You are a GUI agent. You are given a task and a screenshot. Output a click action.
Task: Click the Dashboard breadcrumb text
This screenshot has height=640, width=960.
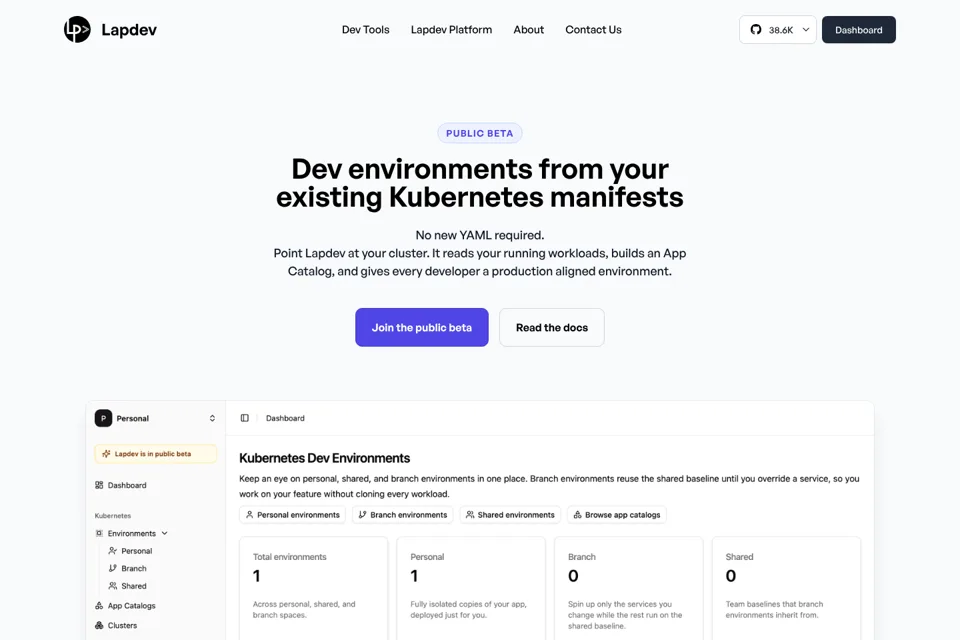click(x=285, y=418)
